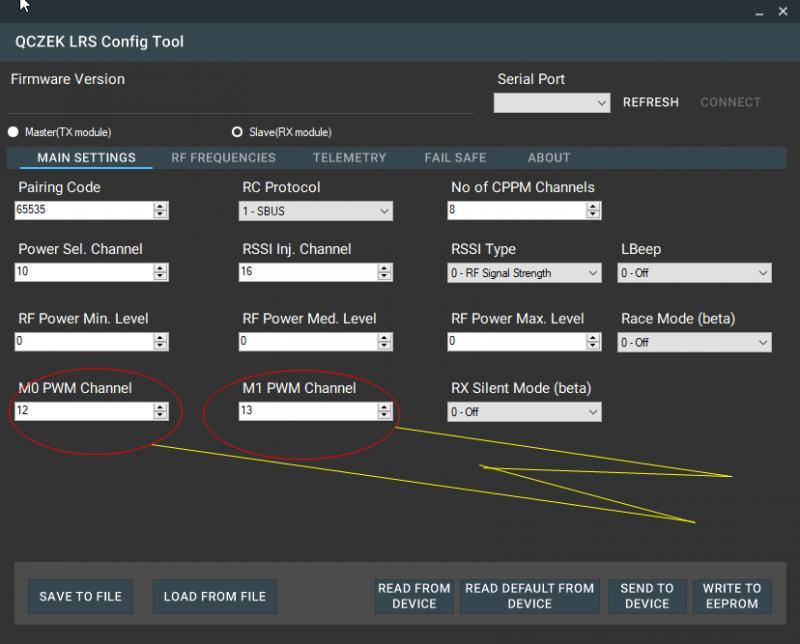The height and width of the screenshot is (644, 800).
Task: Click Read From Device button
Action: 414,596
